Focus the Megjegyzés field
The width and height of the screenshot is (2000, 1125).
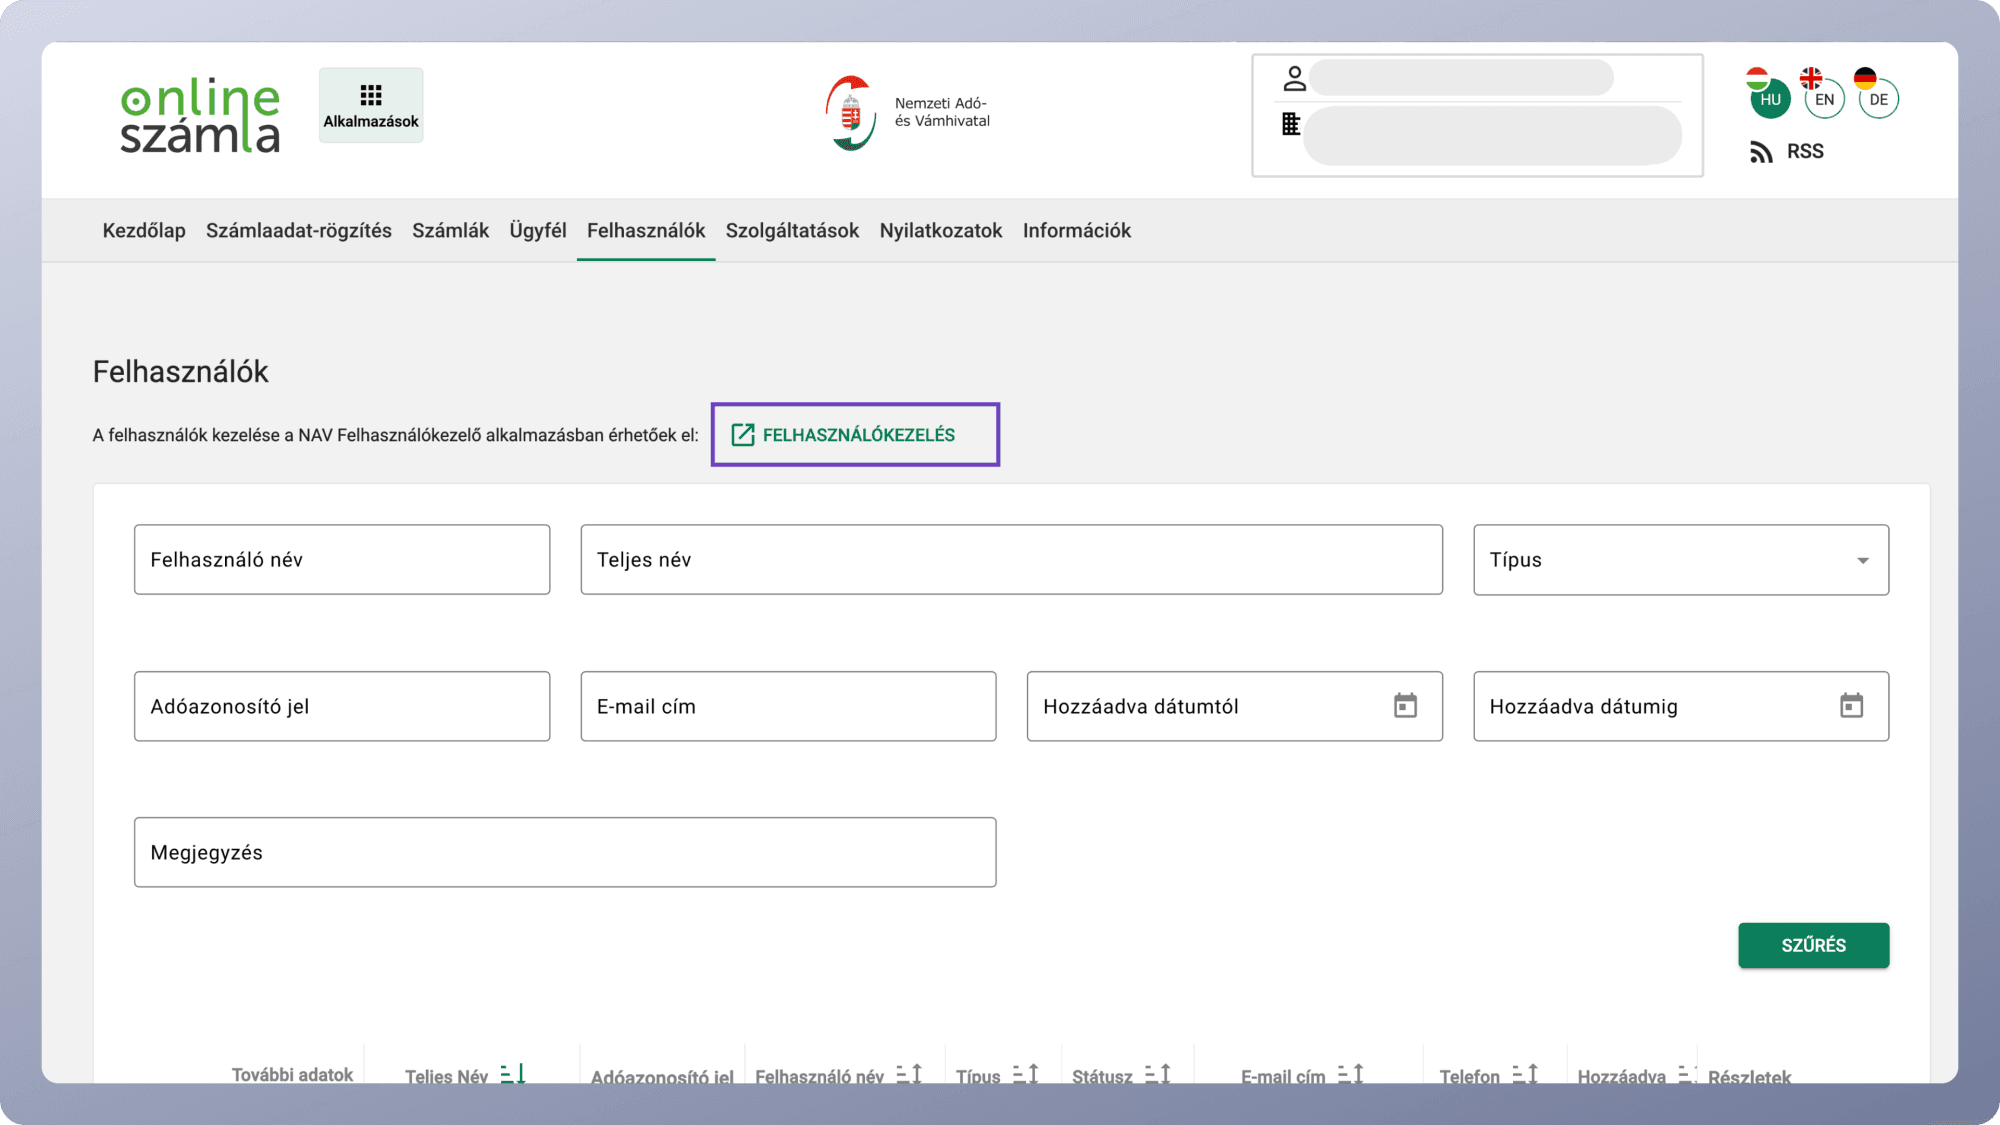pyautogui.click(x=565, y=852)
